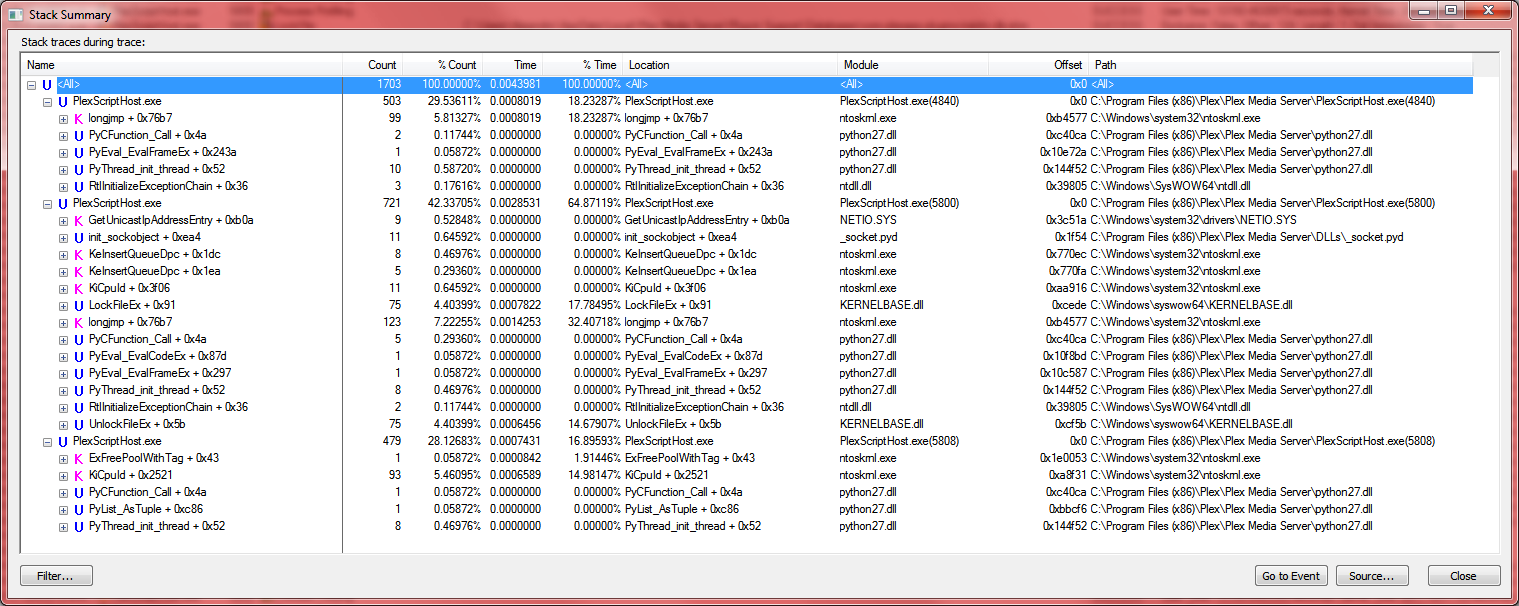Click the kernel K icon of longjmp row with count 99
The width and height of the screenshot is (1519, 606).
click(79, 119)
